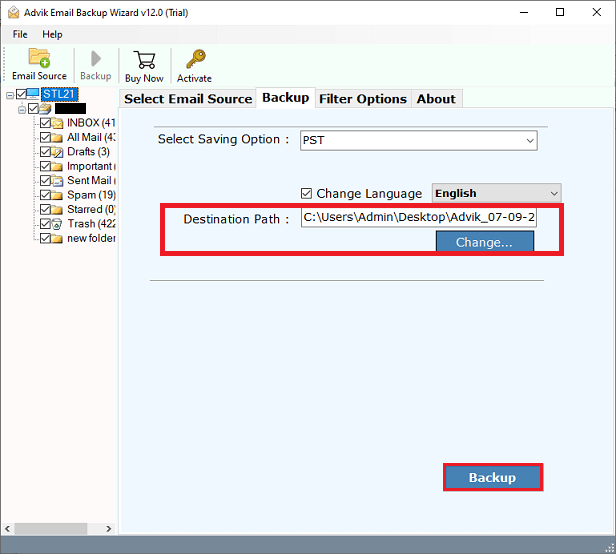
Task: Uncheck the account checkbox under STL21
Action: click(x=33, y=108)
